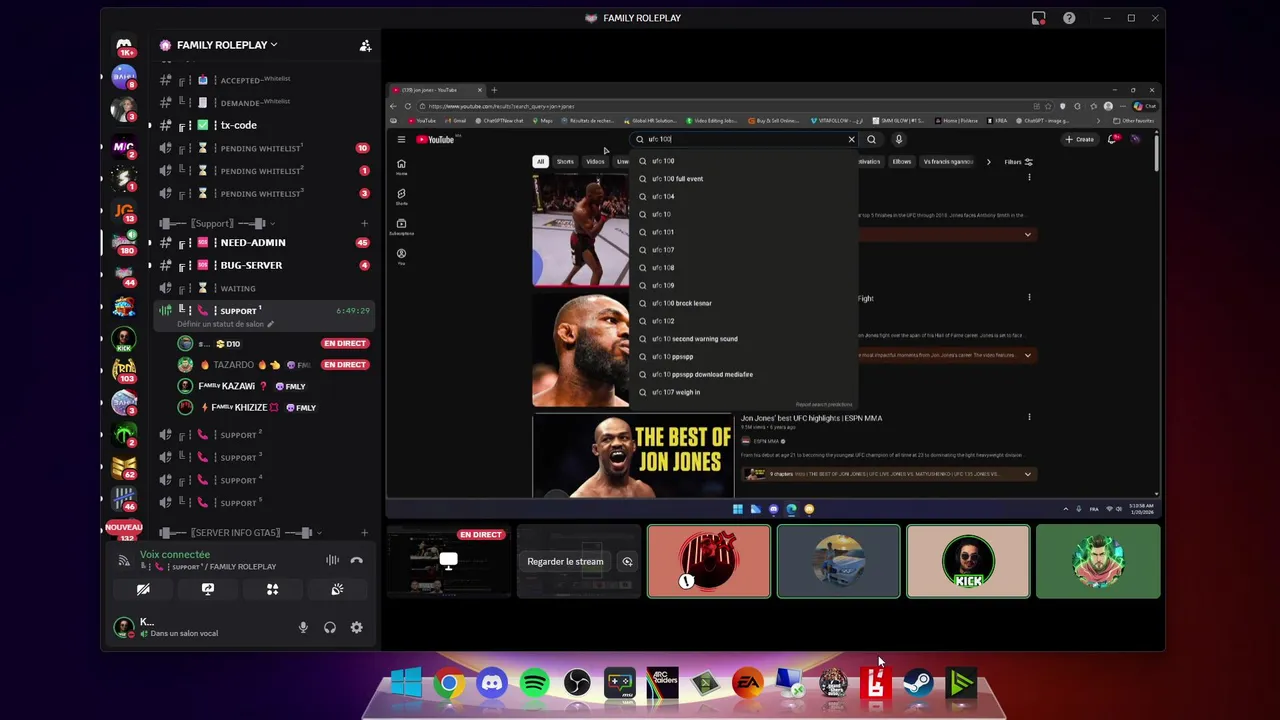Viewport: 1280px width, 720px height.
Task: Join PENDING WHITELIST 2 voice channel
Action: click(x=264, y=171)
